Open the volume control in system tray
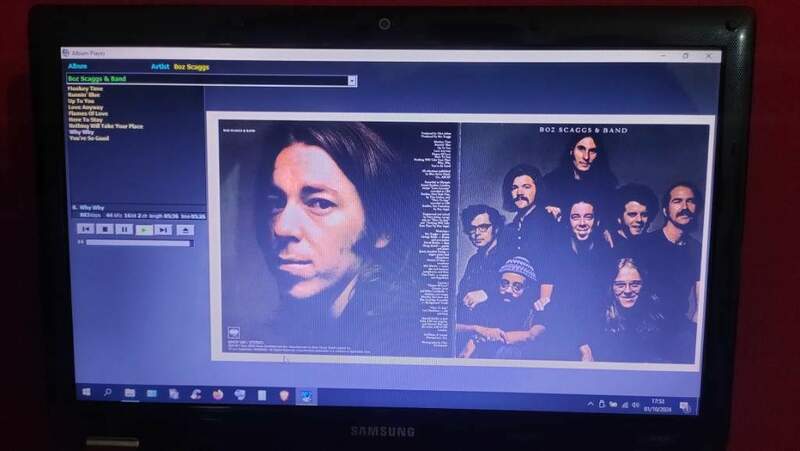 (x=636, y=405)
